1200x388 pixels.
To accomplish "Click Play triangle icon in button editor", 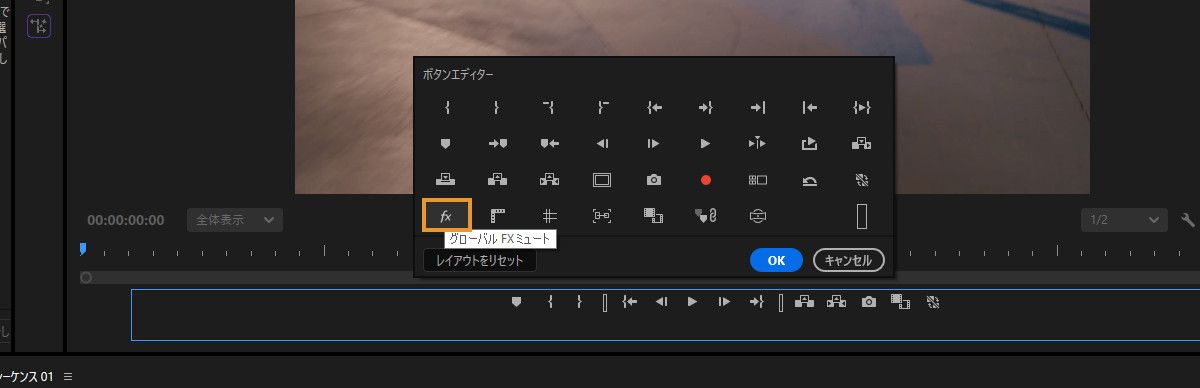I will (x=705, y=143).
